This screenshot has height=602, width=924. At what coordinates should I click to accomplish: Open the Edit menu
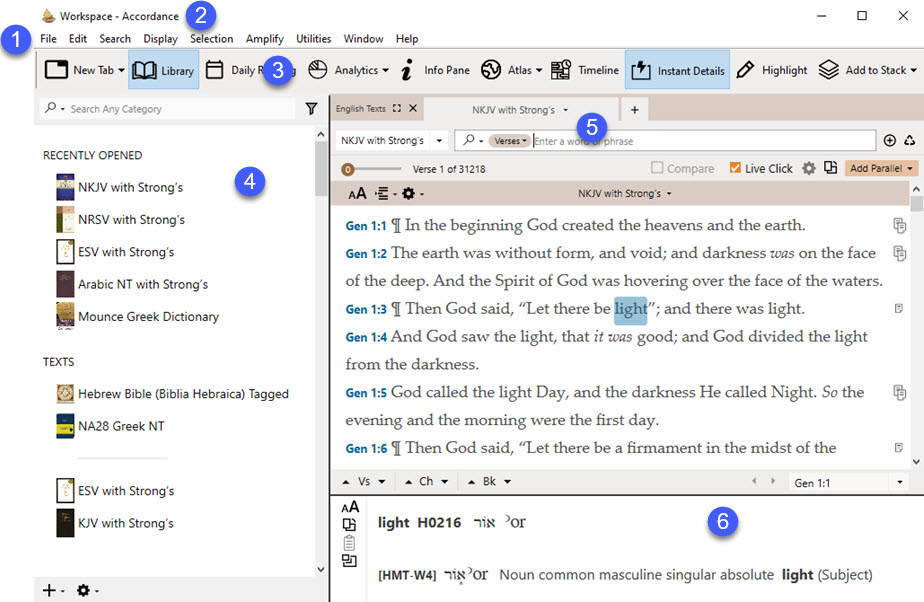(78, 39)
